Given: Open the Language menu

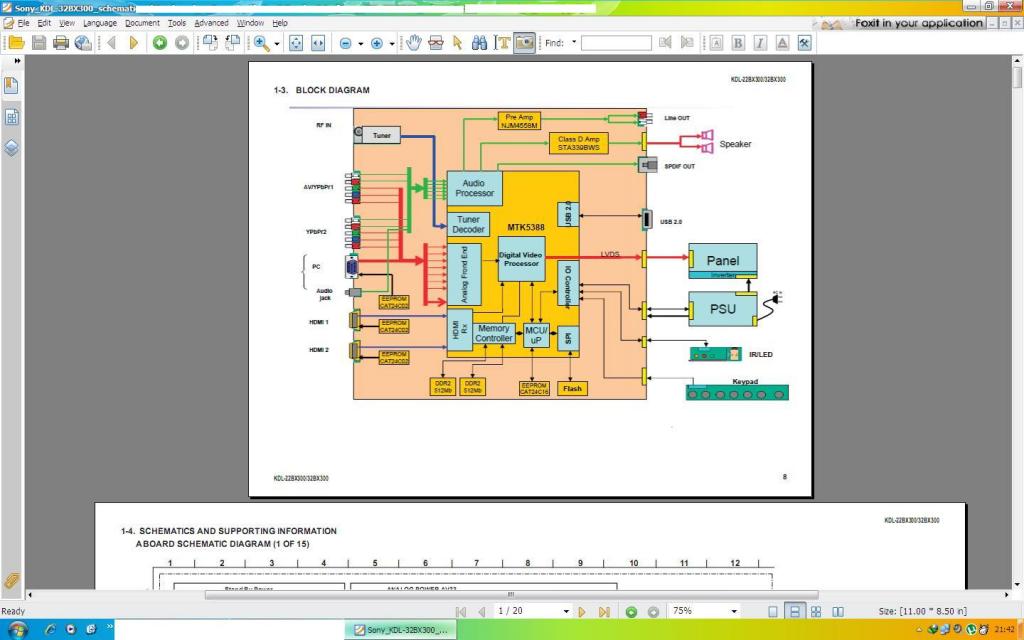Looking at the screenshot, I should pos(100,23).
